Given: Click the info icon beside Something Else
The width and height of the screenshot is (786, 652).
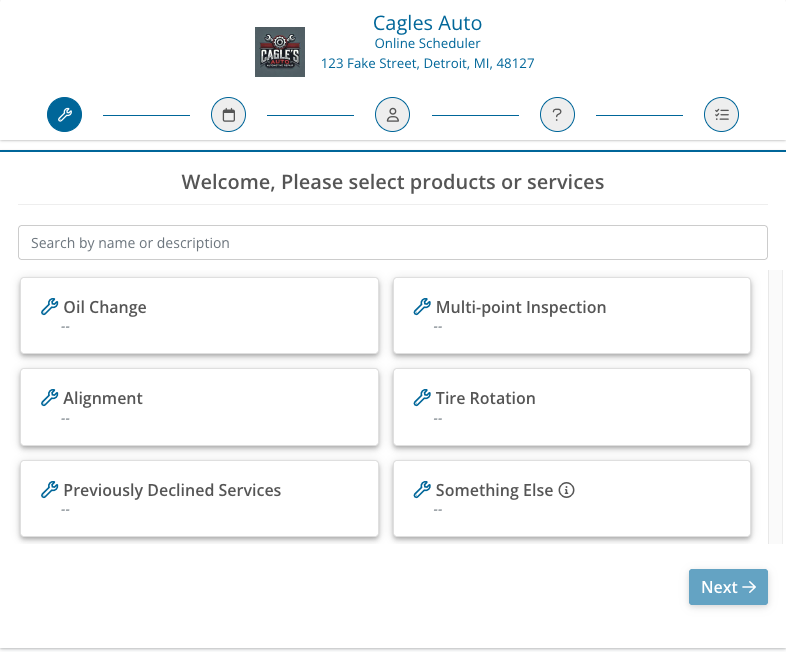Looking at the screenshot, I should [566, 490].
